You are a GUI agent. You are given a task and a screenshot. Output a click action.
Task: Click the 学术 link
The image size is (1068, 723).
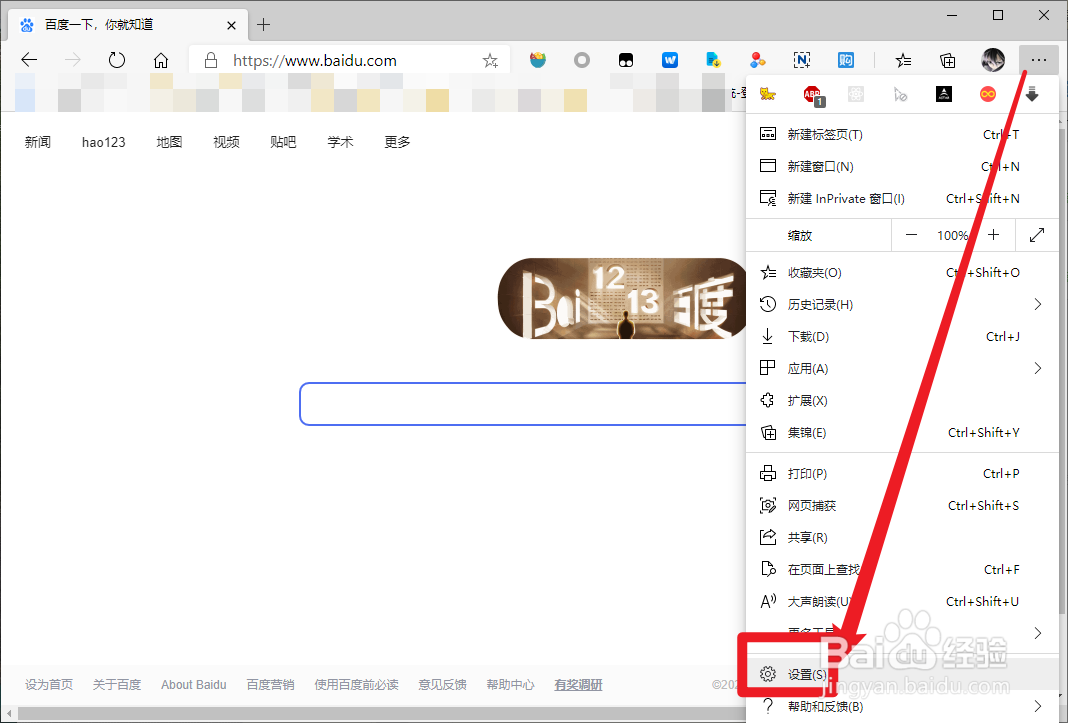point(340,142)
